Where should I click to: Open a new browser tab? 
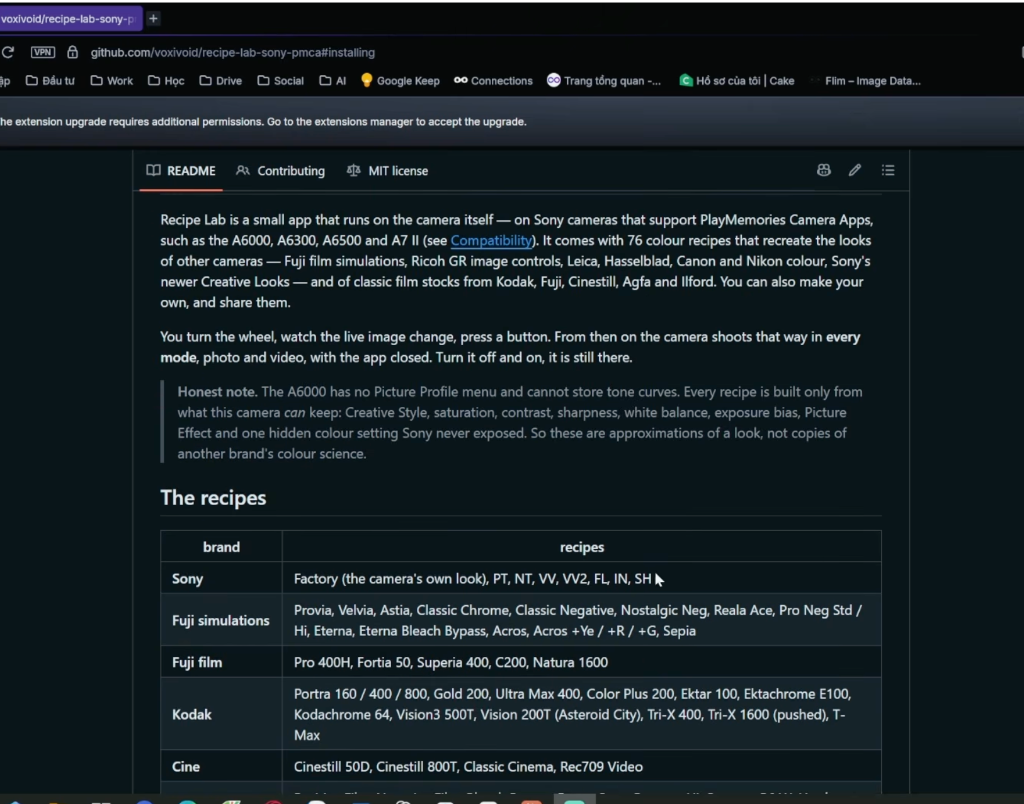pyautogui.click(x=153, y=19)
